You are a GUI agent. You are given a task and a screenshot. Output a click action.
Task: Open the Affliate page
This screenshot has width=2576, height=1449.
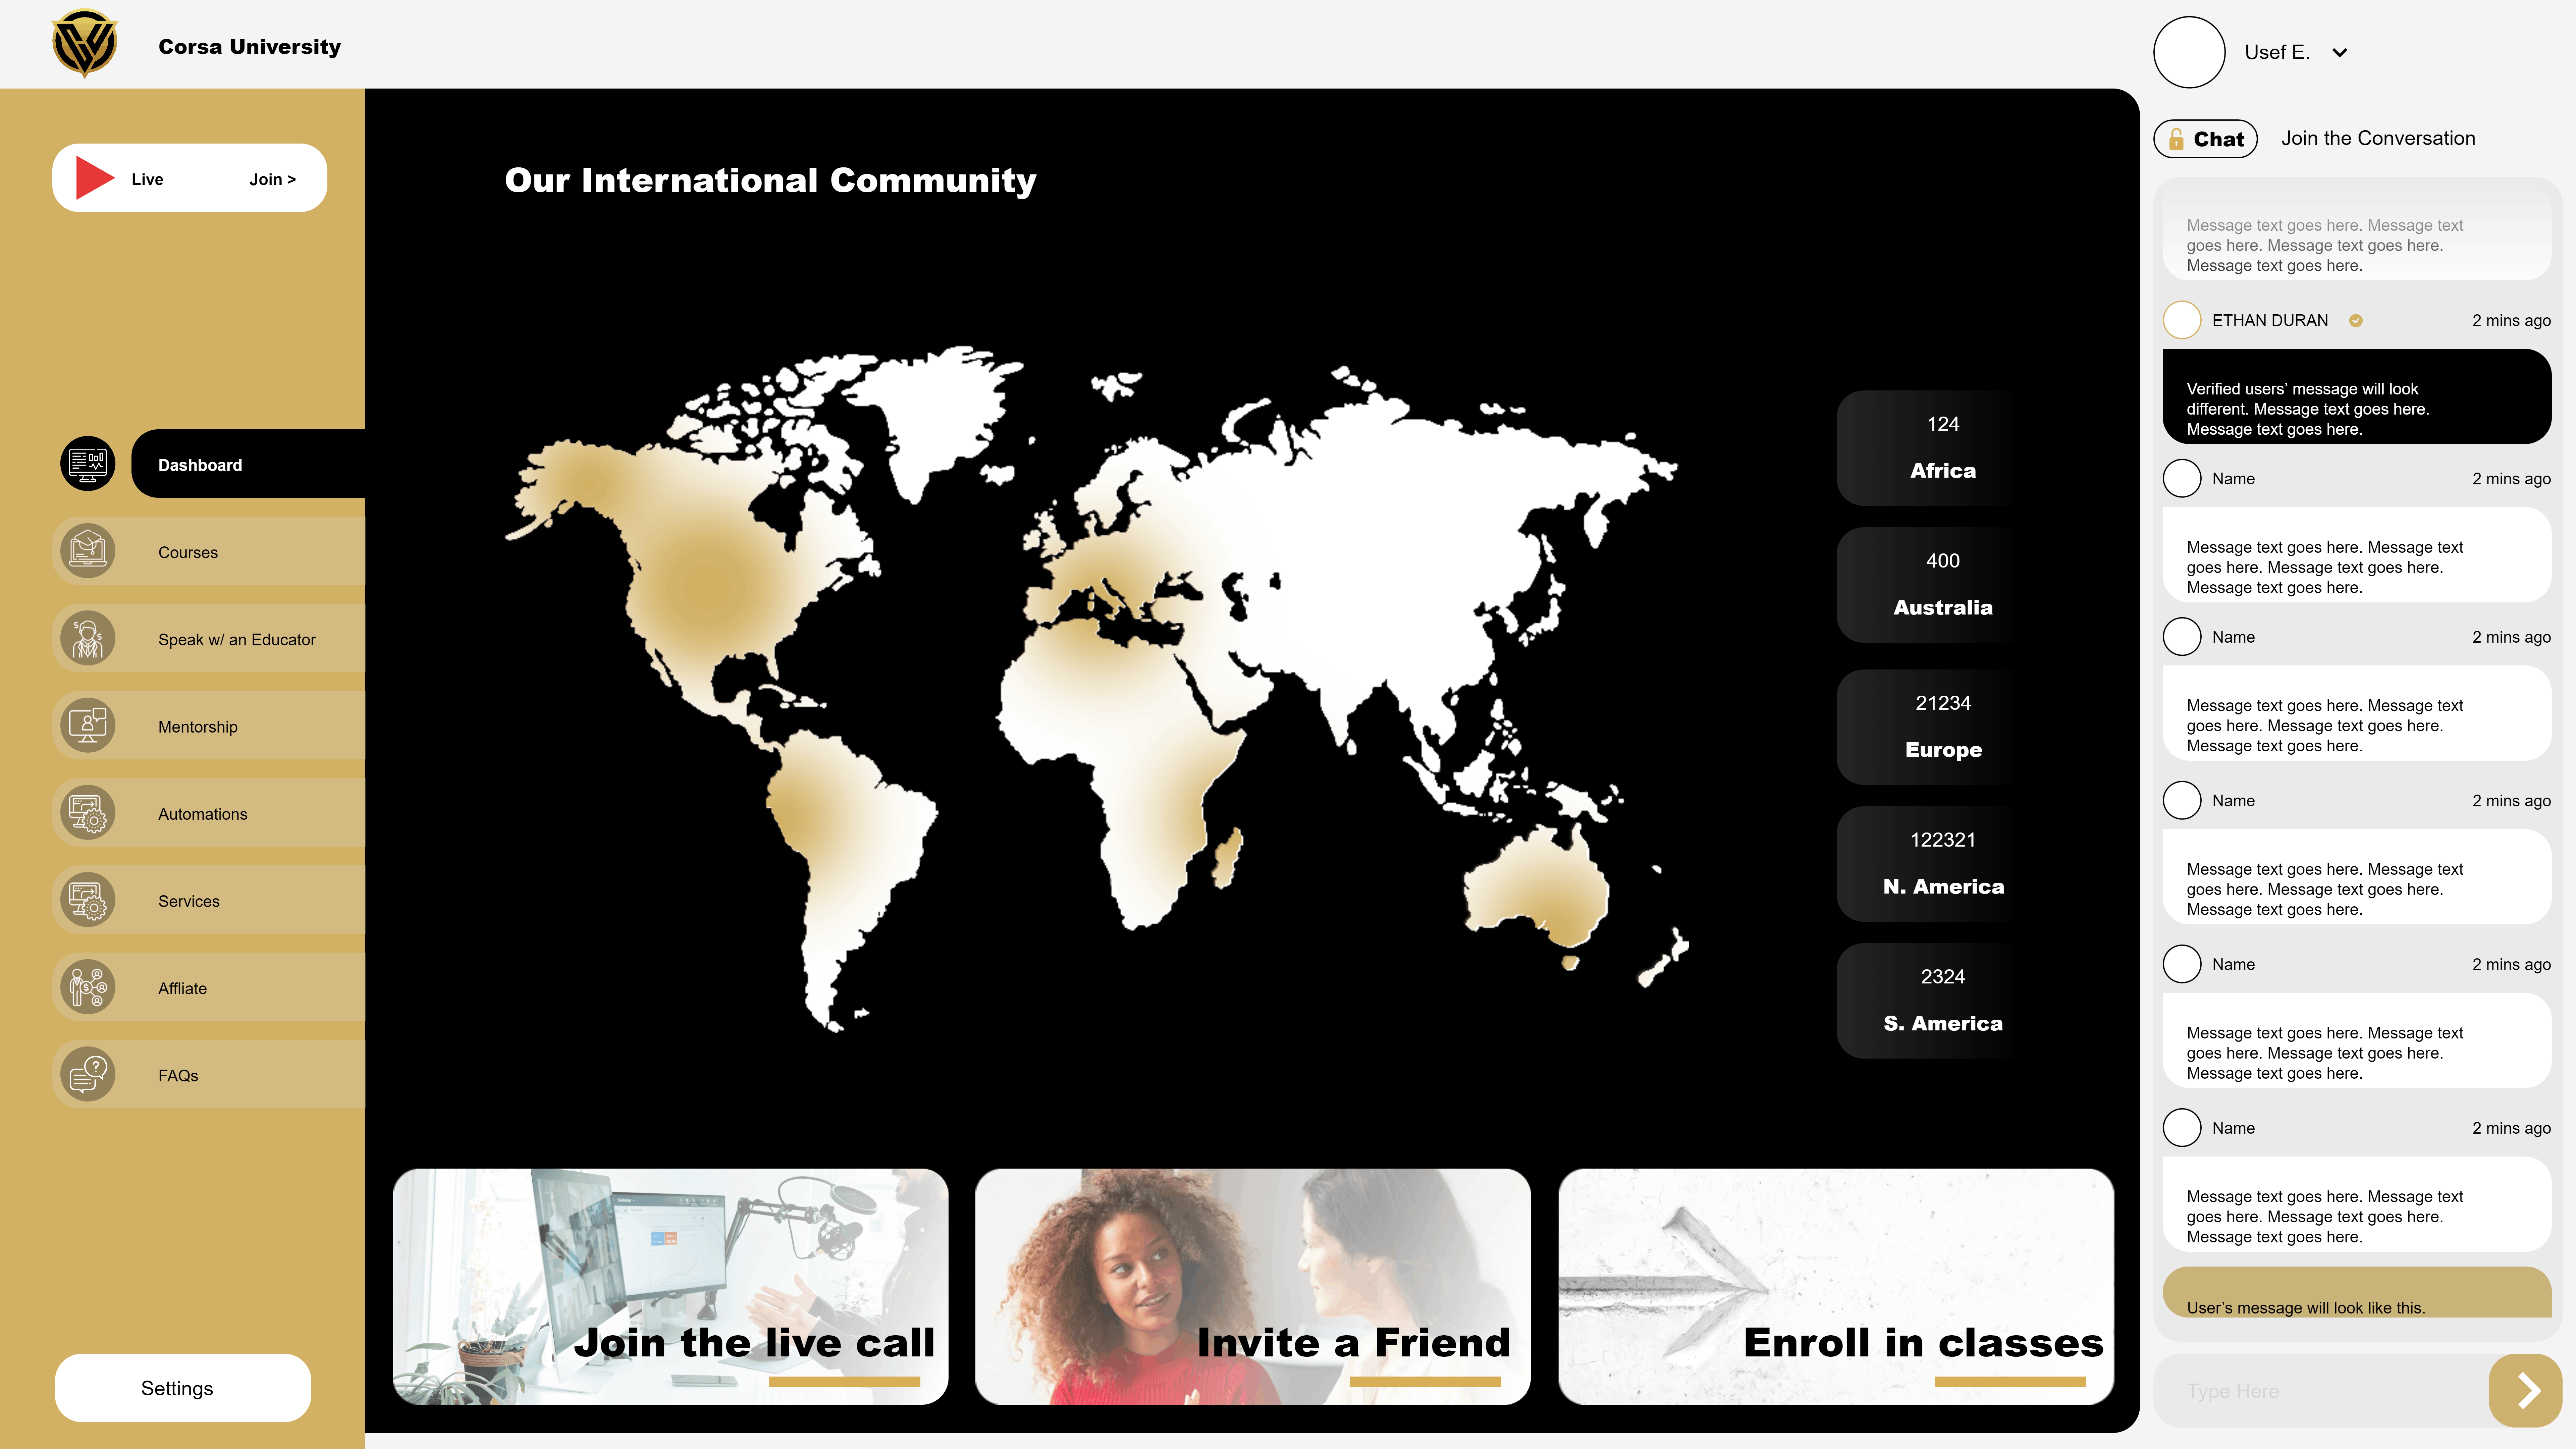point(209,987)
